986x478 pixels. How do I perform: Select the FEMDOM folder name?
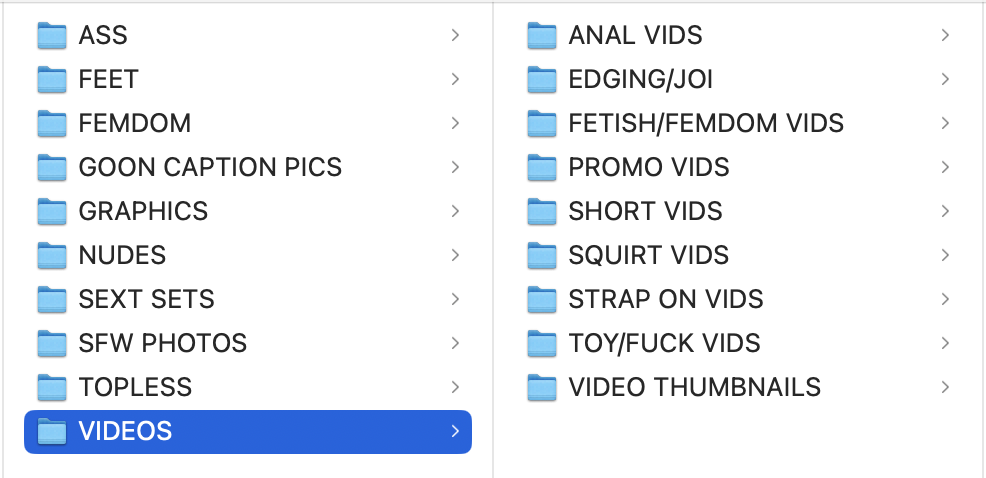[x=134, y=123]
